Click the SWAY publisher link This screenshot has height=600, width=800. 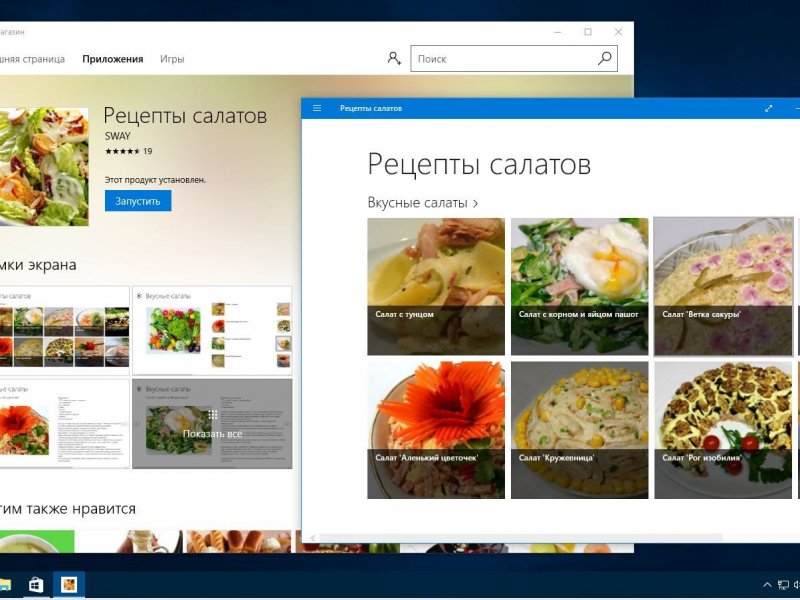117,136
